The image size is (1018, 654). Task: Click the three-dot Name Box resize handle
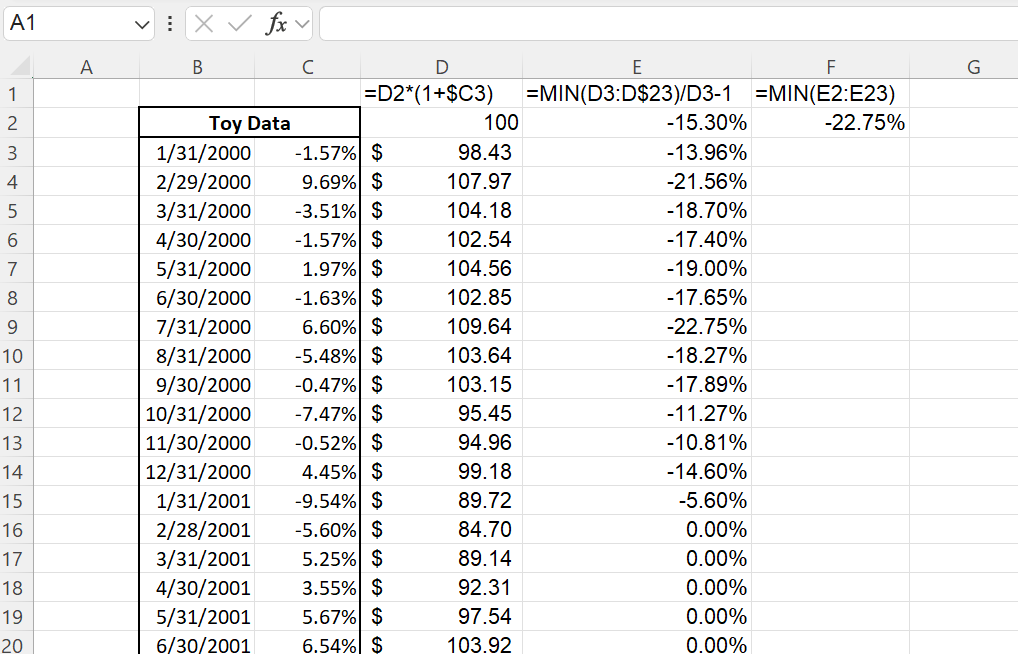pos(170,24)
